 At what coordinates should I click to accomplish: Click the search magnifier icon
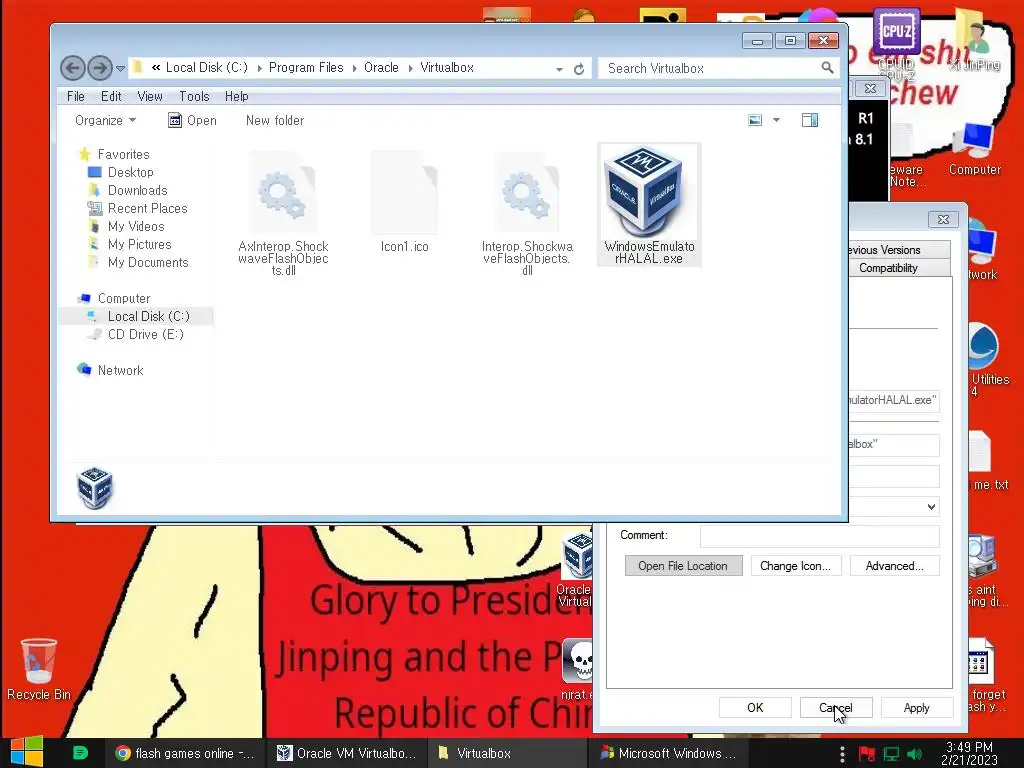[x=827, y=67]
